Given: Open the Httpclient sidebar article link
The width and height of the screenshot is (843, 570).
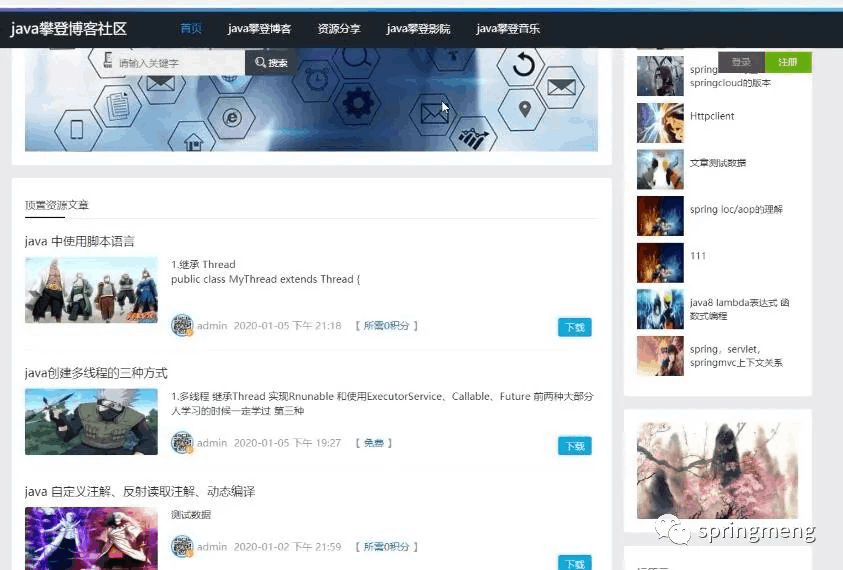Looking at the screenshot, I should click(x=712, y=116).
